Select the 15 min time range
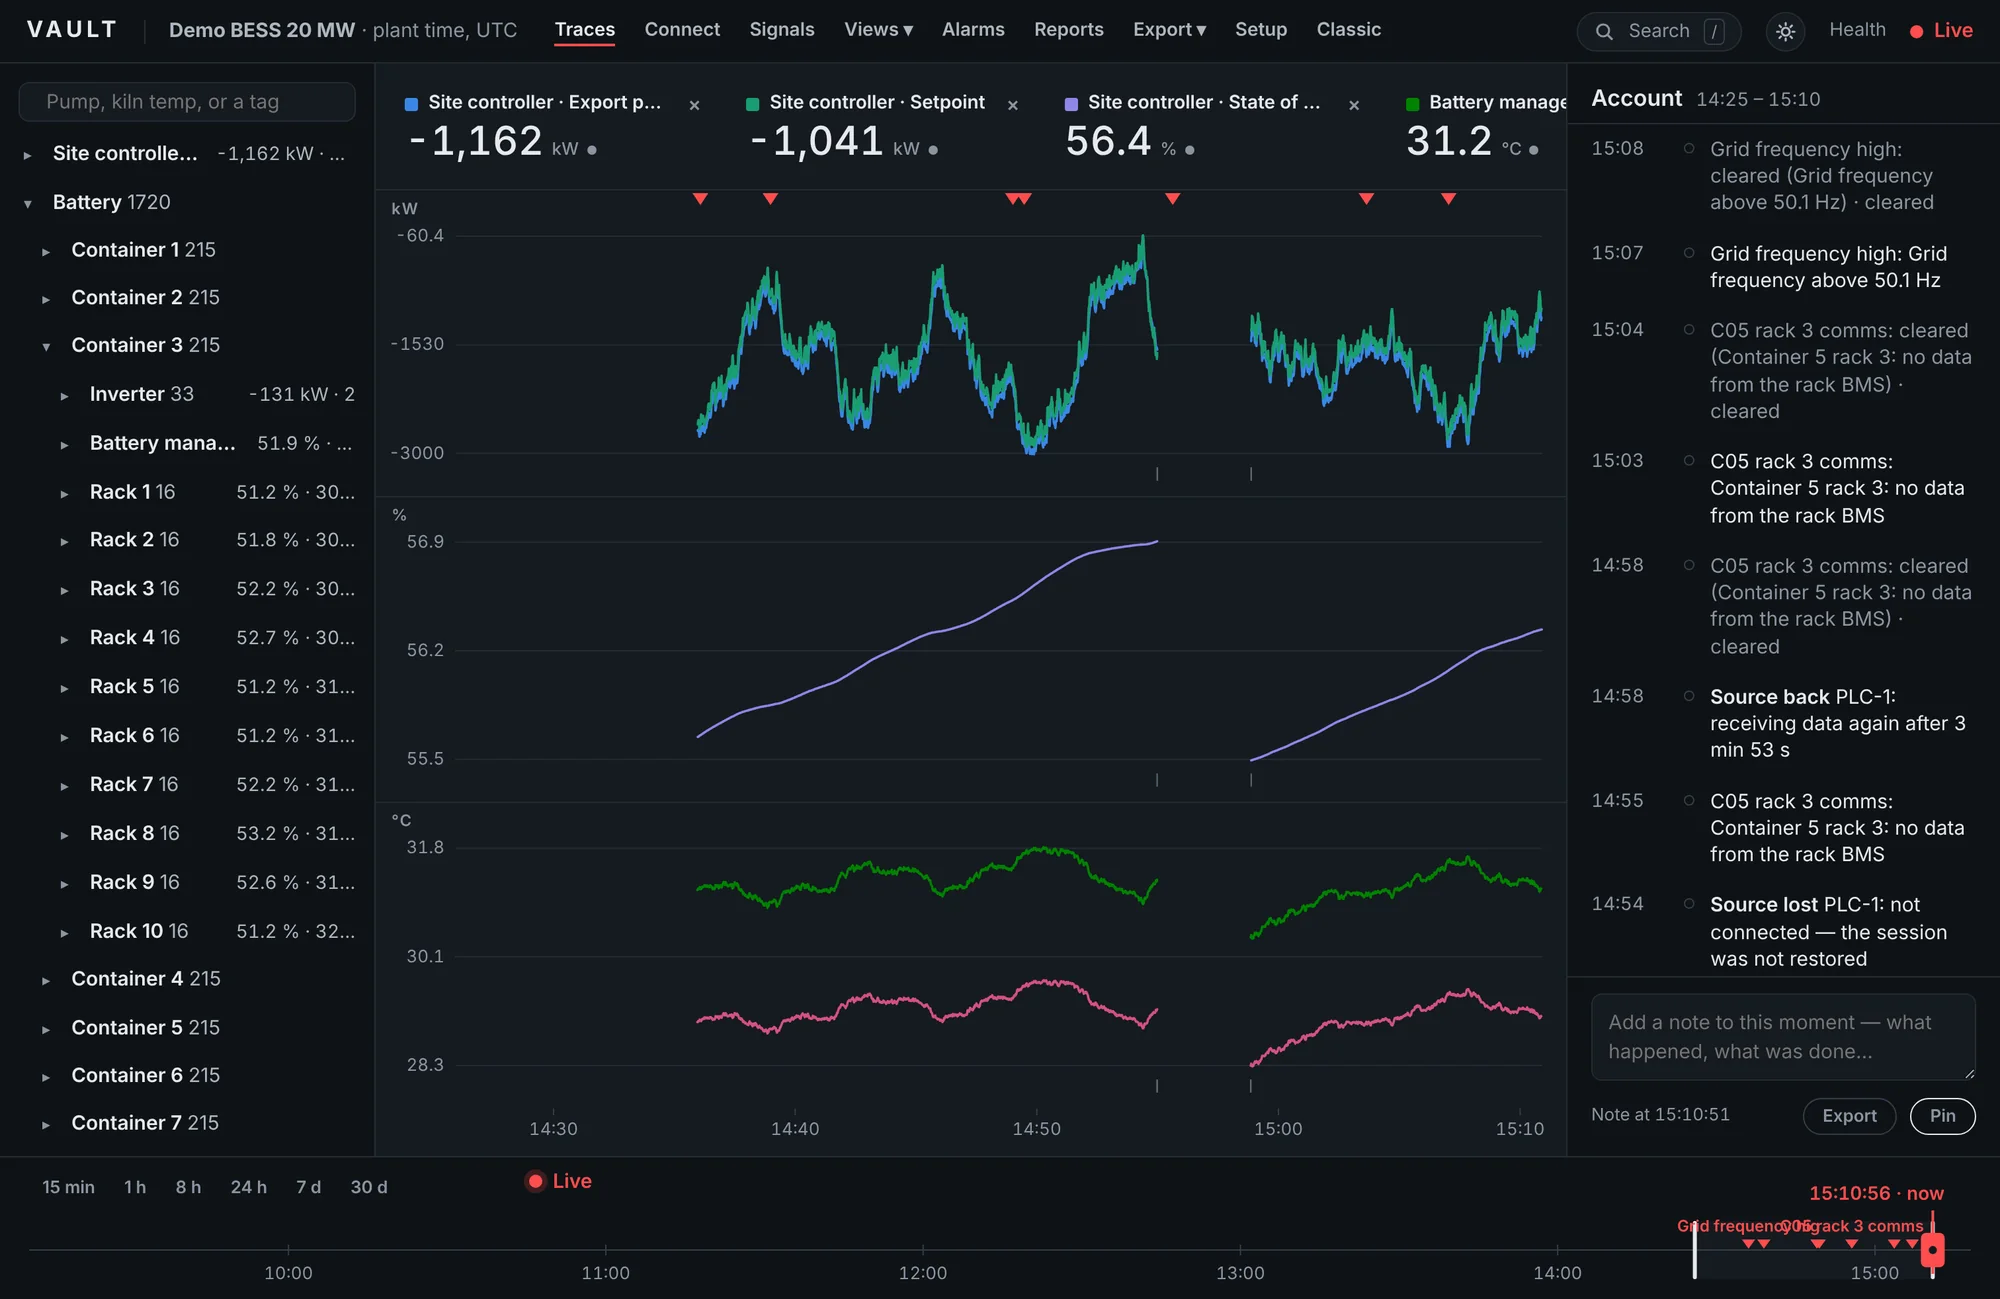The width and height of the screenshot is (2000, 1299). click(68, 1187)
